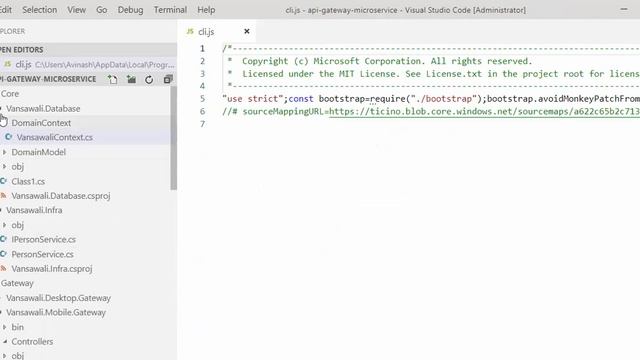Image resolution: width=640 pixels, height=360 pixels.
Task: Open the Debug menu
Action: tap(130, 10)
